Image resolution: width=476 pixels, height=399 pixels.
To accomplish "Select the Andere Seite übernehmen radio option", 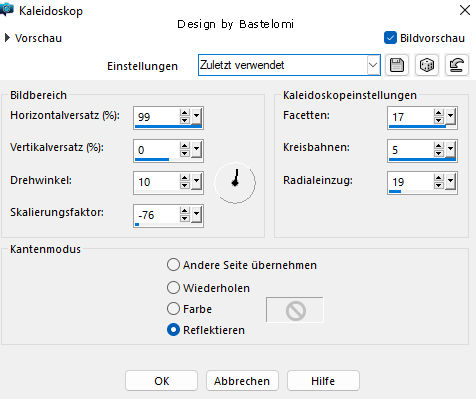I will point(173,265).
